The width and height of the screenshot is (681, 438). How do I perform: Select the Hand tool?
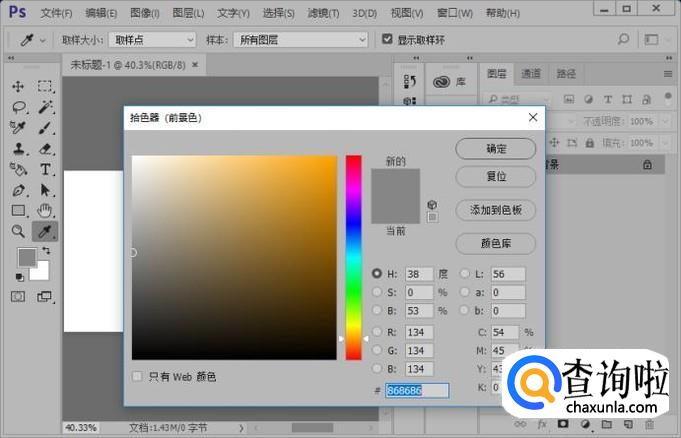45,211
